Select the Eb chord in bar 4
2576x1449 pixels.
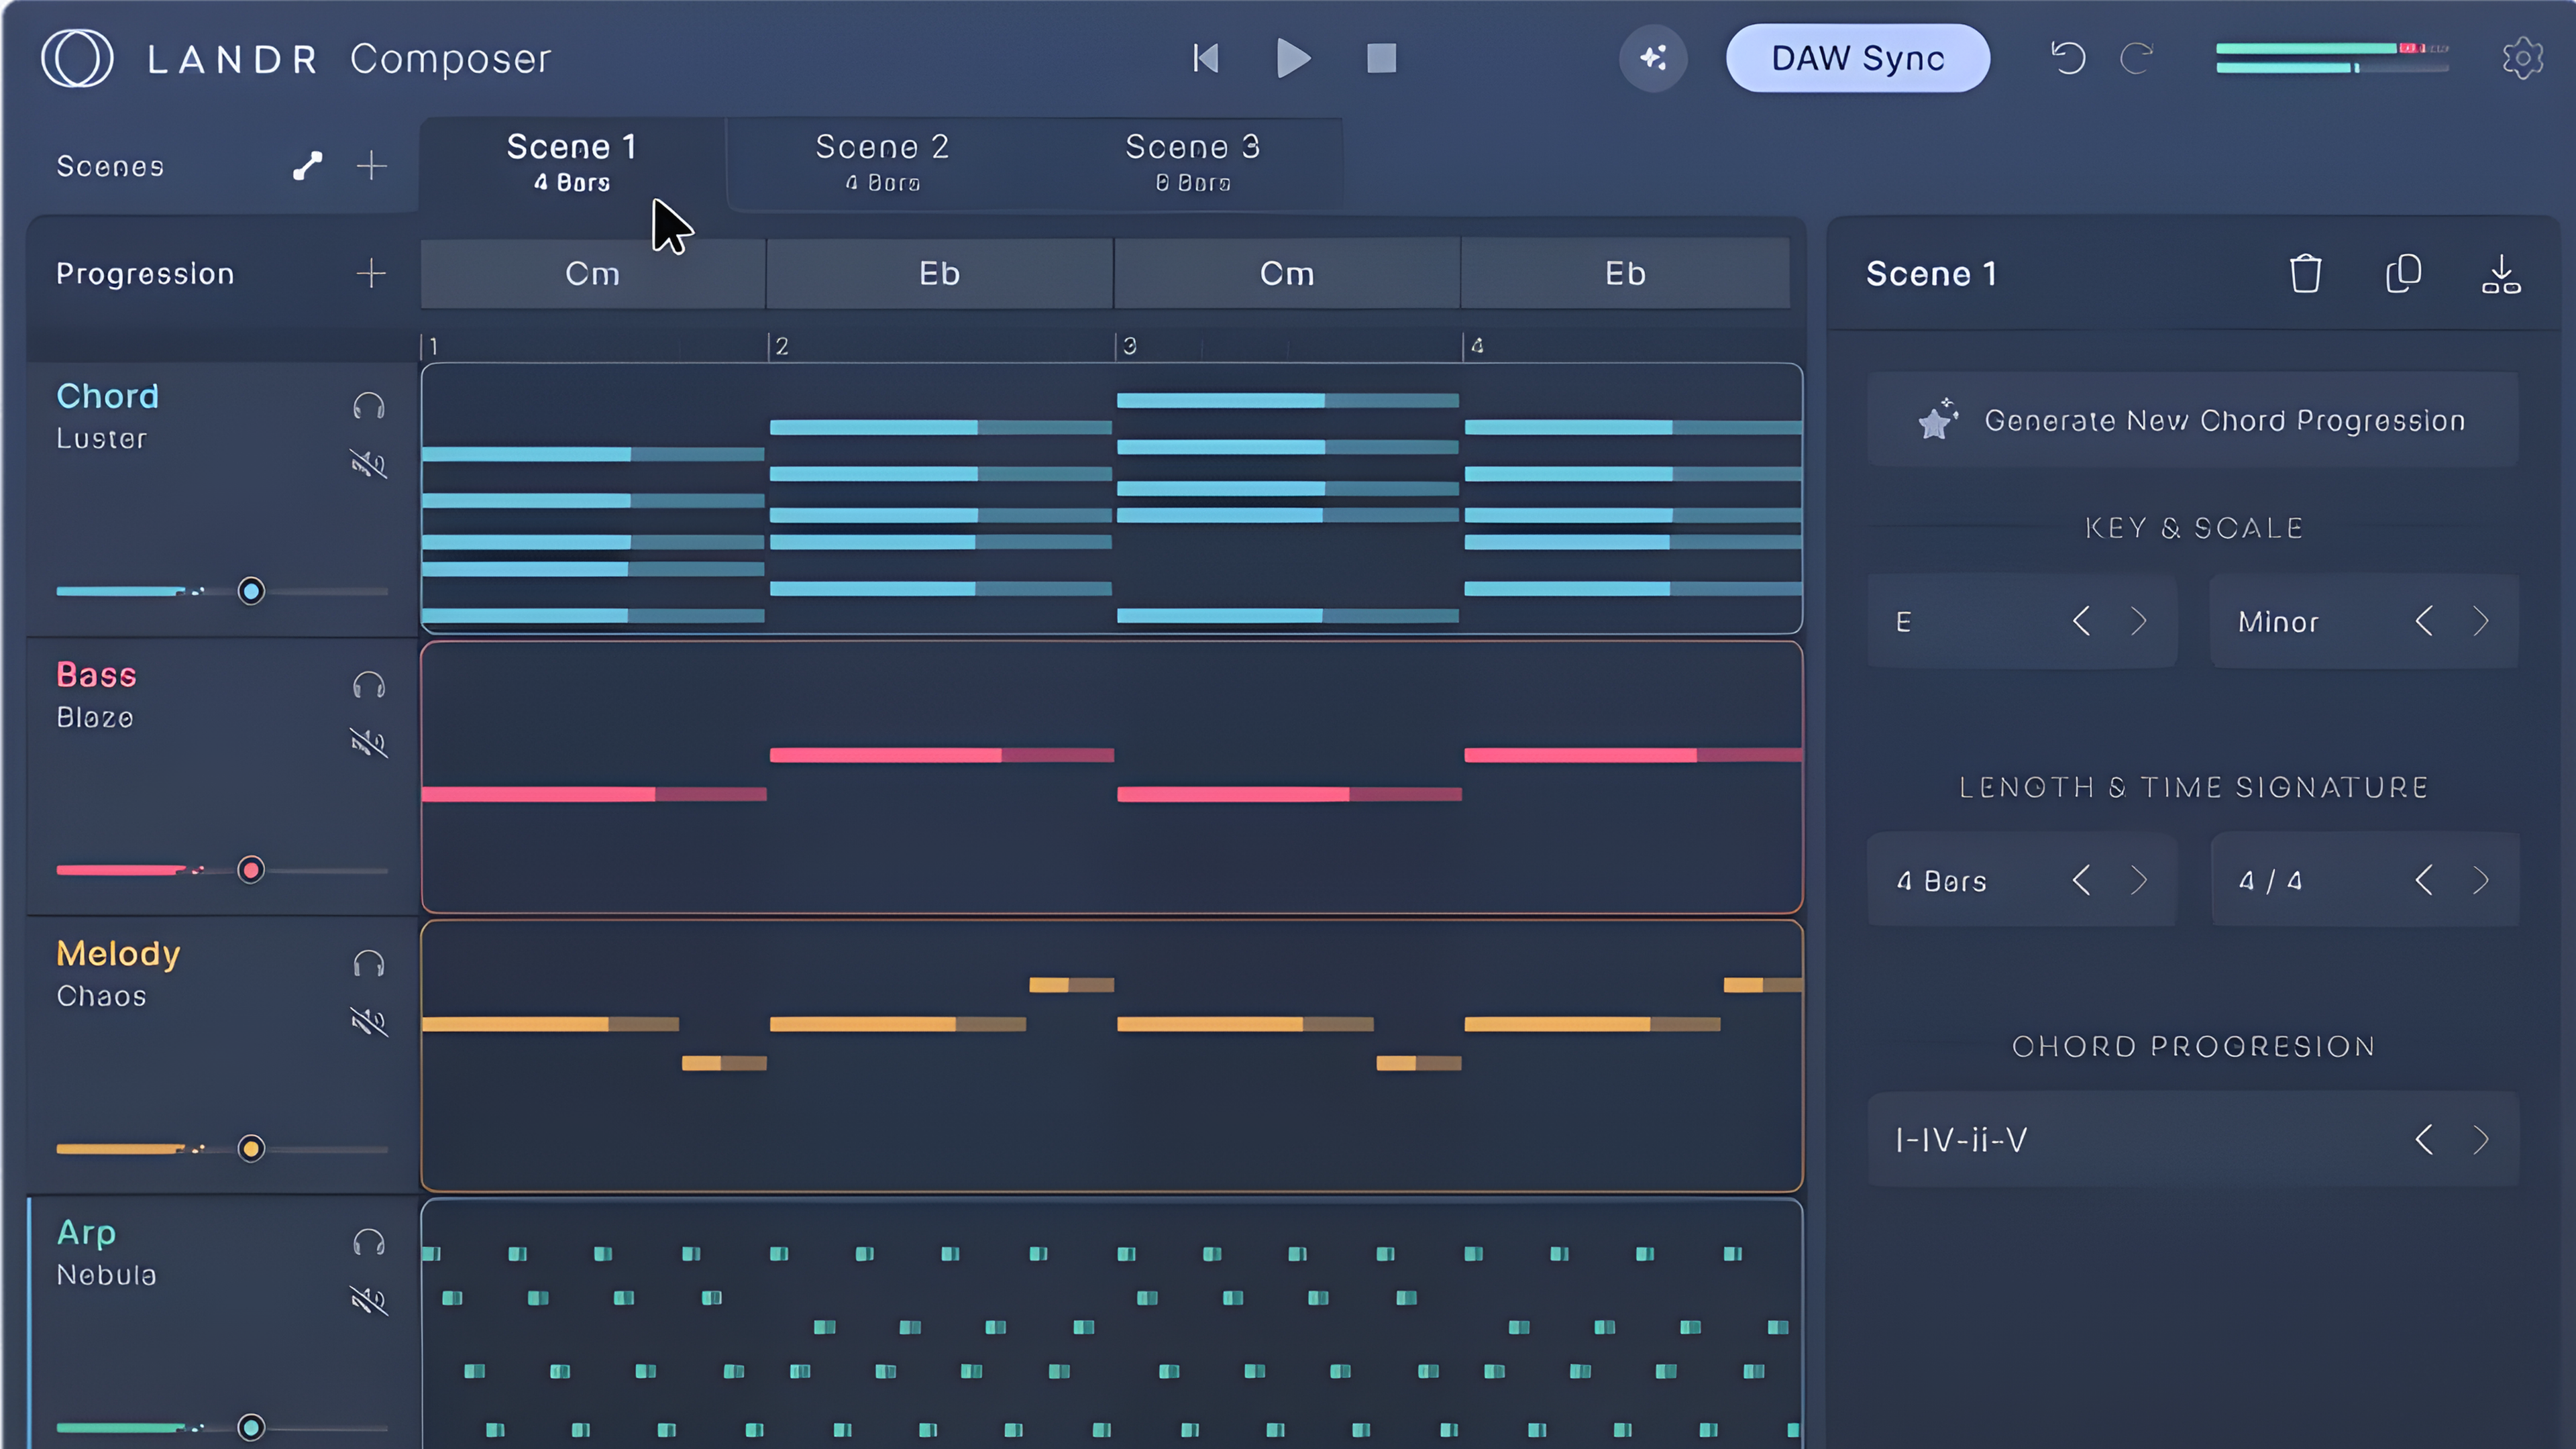pyautogui.click(x=1626, y=273)
